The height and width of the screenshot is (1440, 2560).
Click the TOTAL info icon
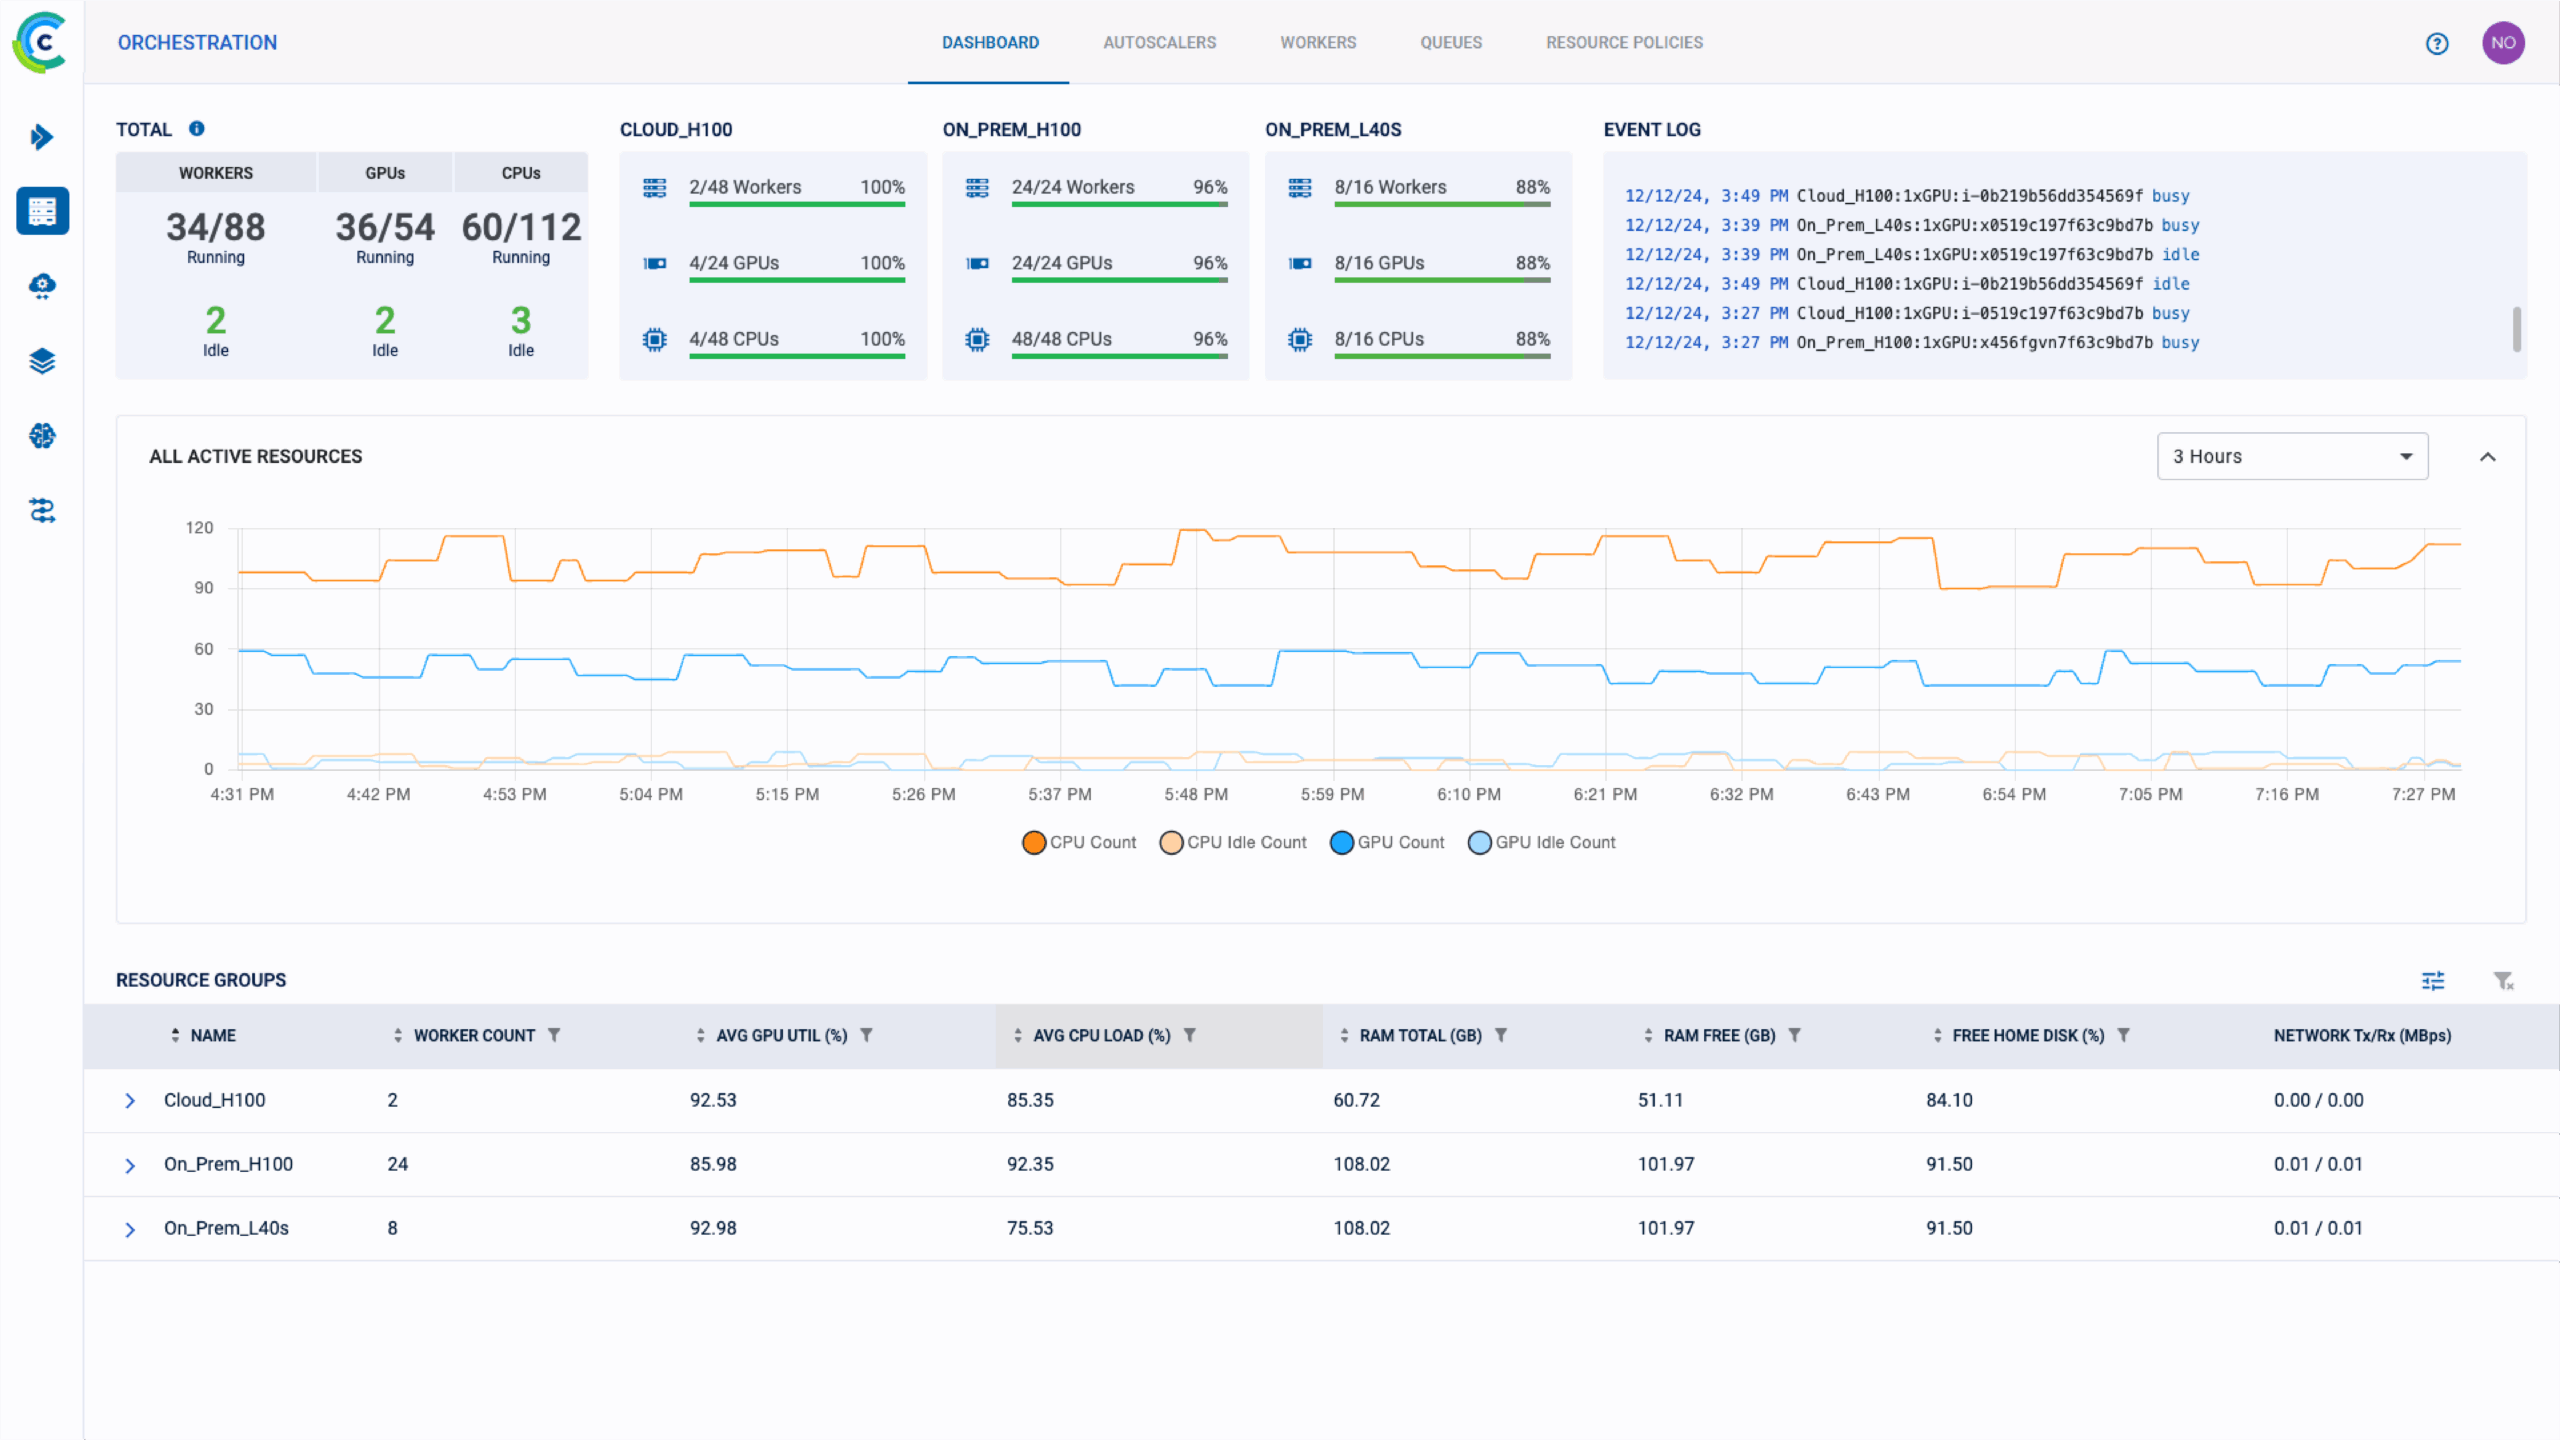pos(197,129)
